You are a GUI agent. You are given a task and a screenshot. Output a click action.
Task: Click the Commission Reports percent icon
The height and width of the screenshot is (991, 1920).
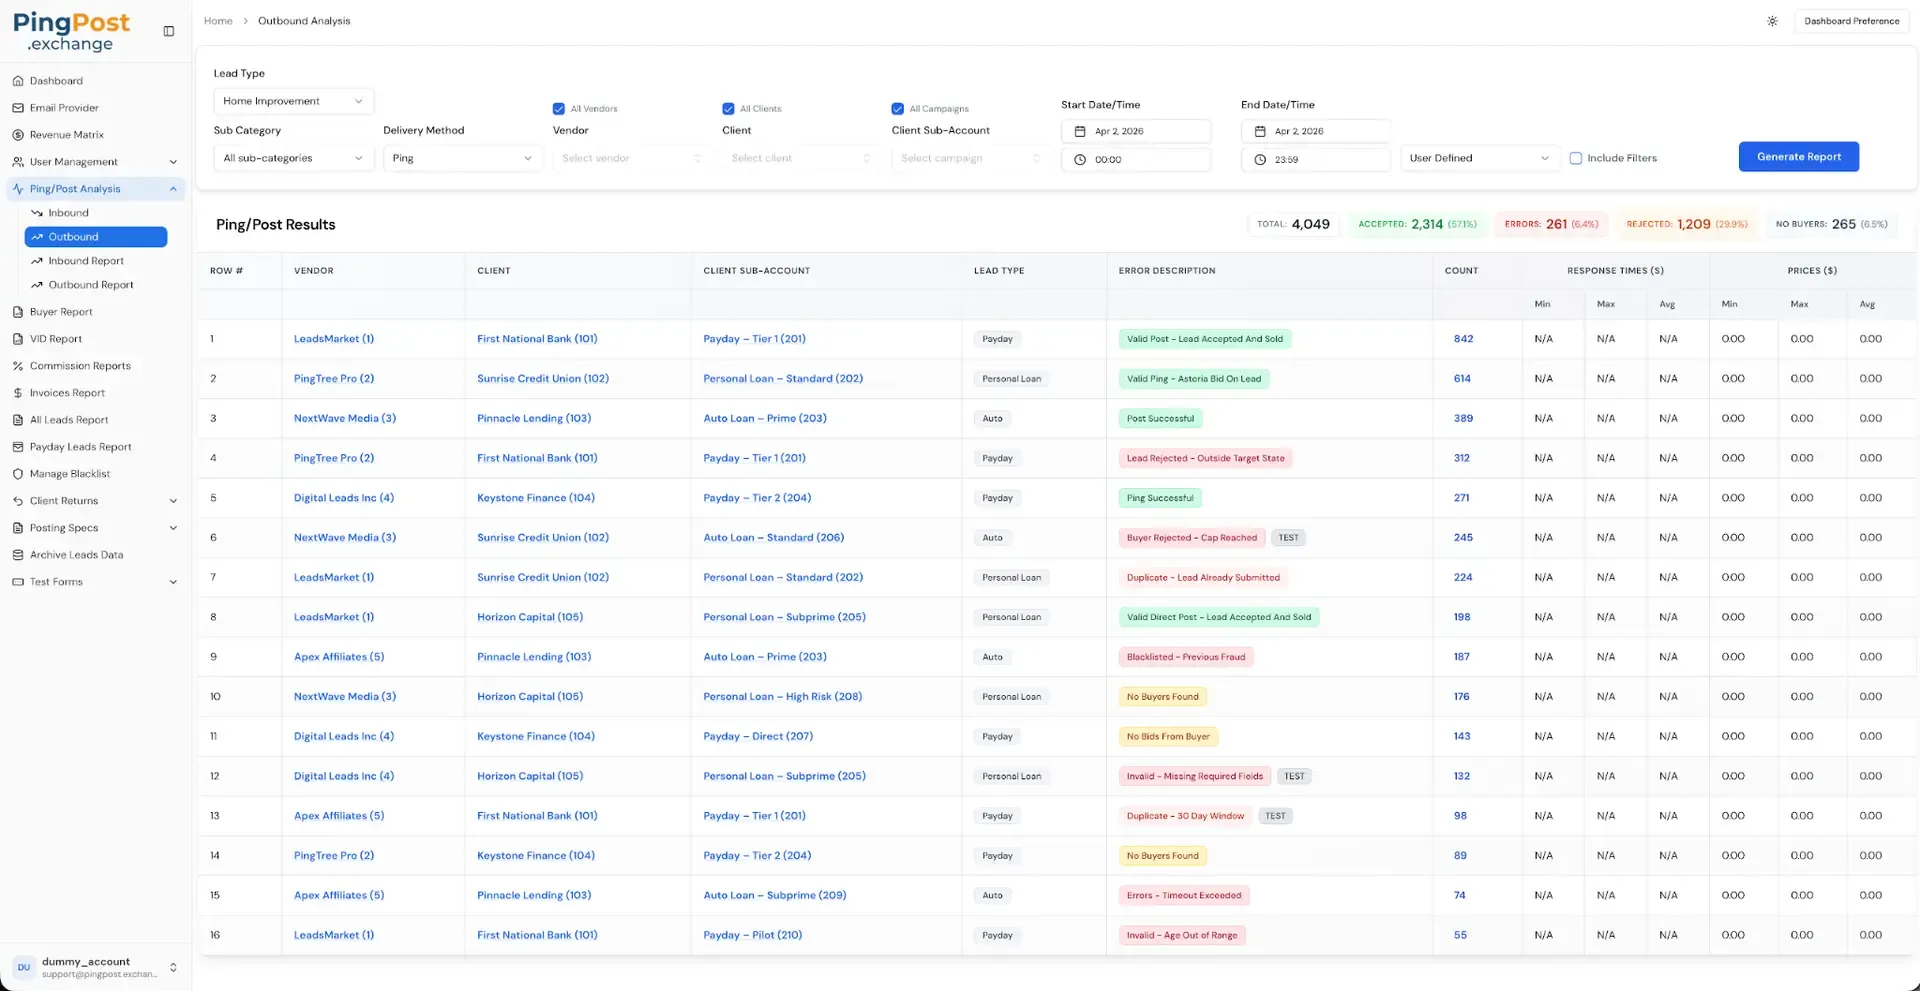coord(18,366)
